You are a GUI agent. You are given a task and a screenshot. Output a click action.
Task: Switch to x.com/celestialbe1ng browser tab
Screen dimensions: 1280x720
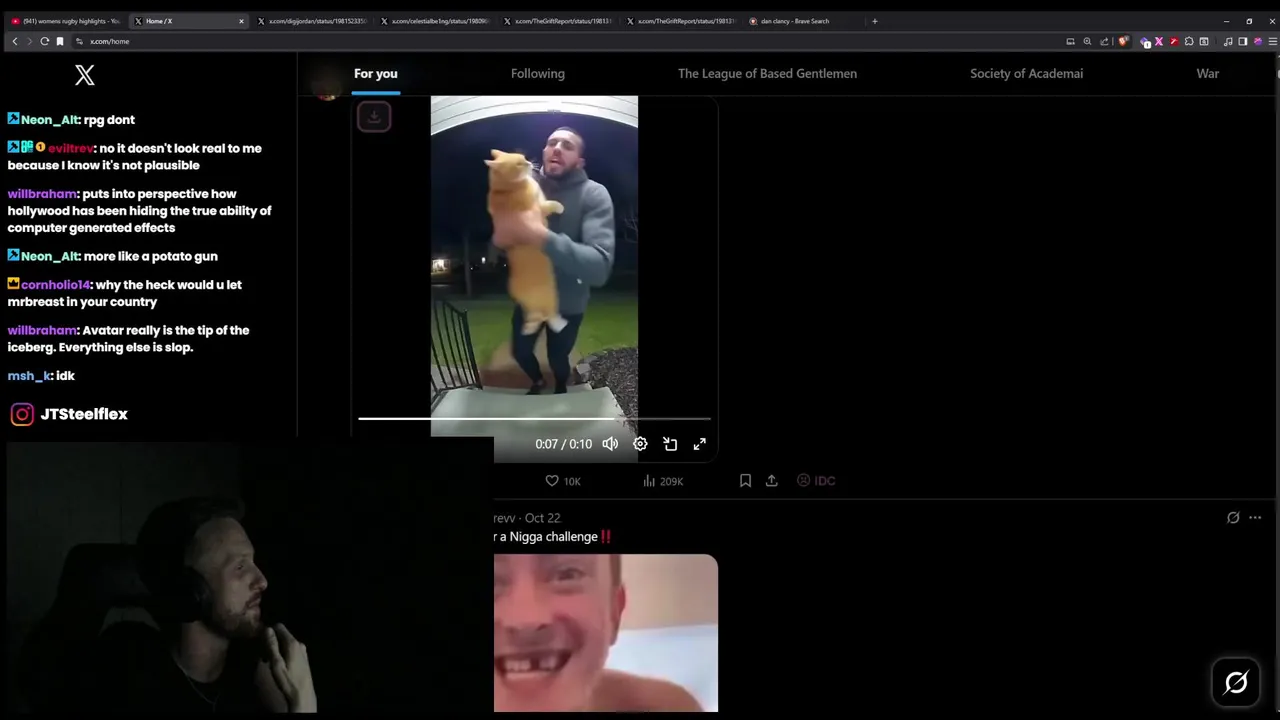pos(437,21)
